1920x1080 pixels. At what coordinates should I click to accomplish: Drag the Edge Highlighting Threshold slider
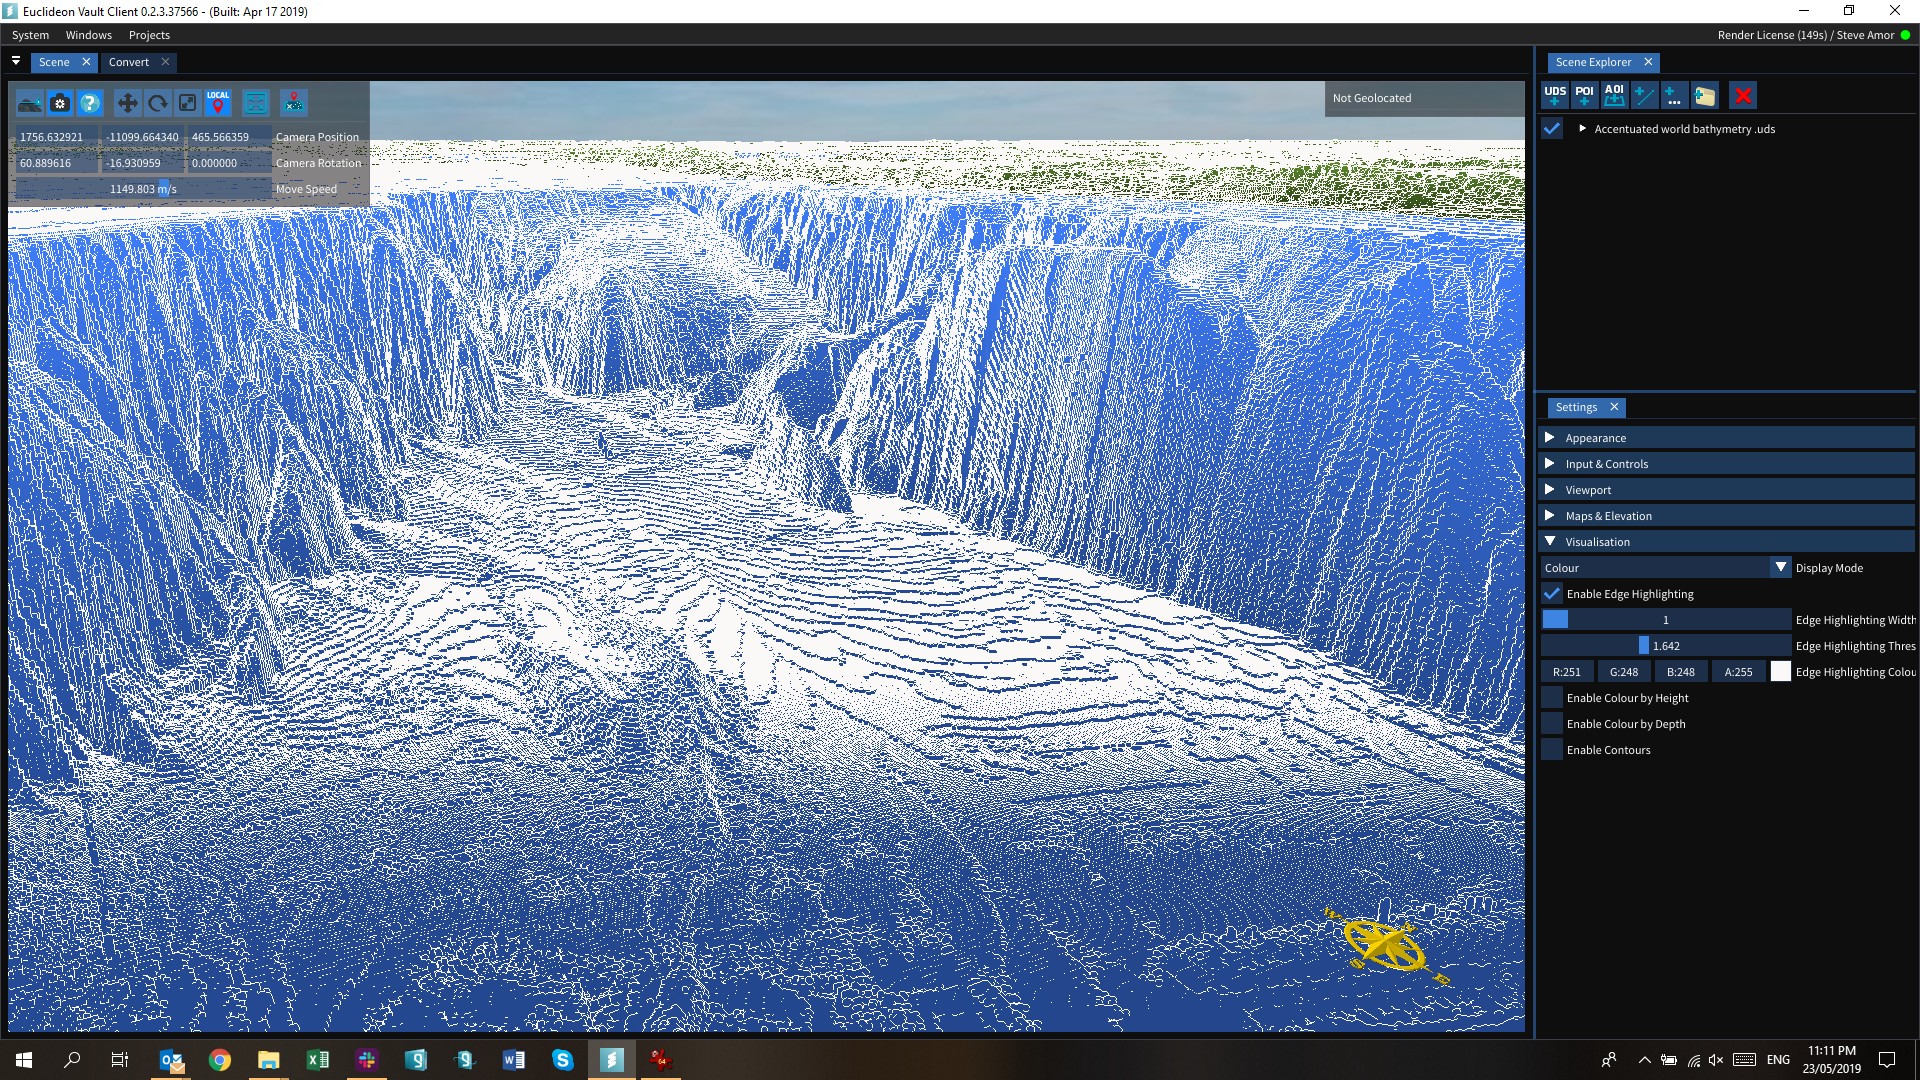(x=1642, y=645)
